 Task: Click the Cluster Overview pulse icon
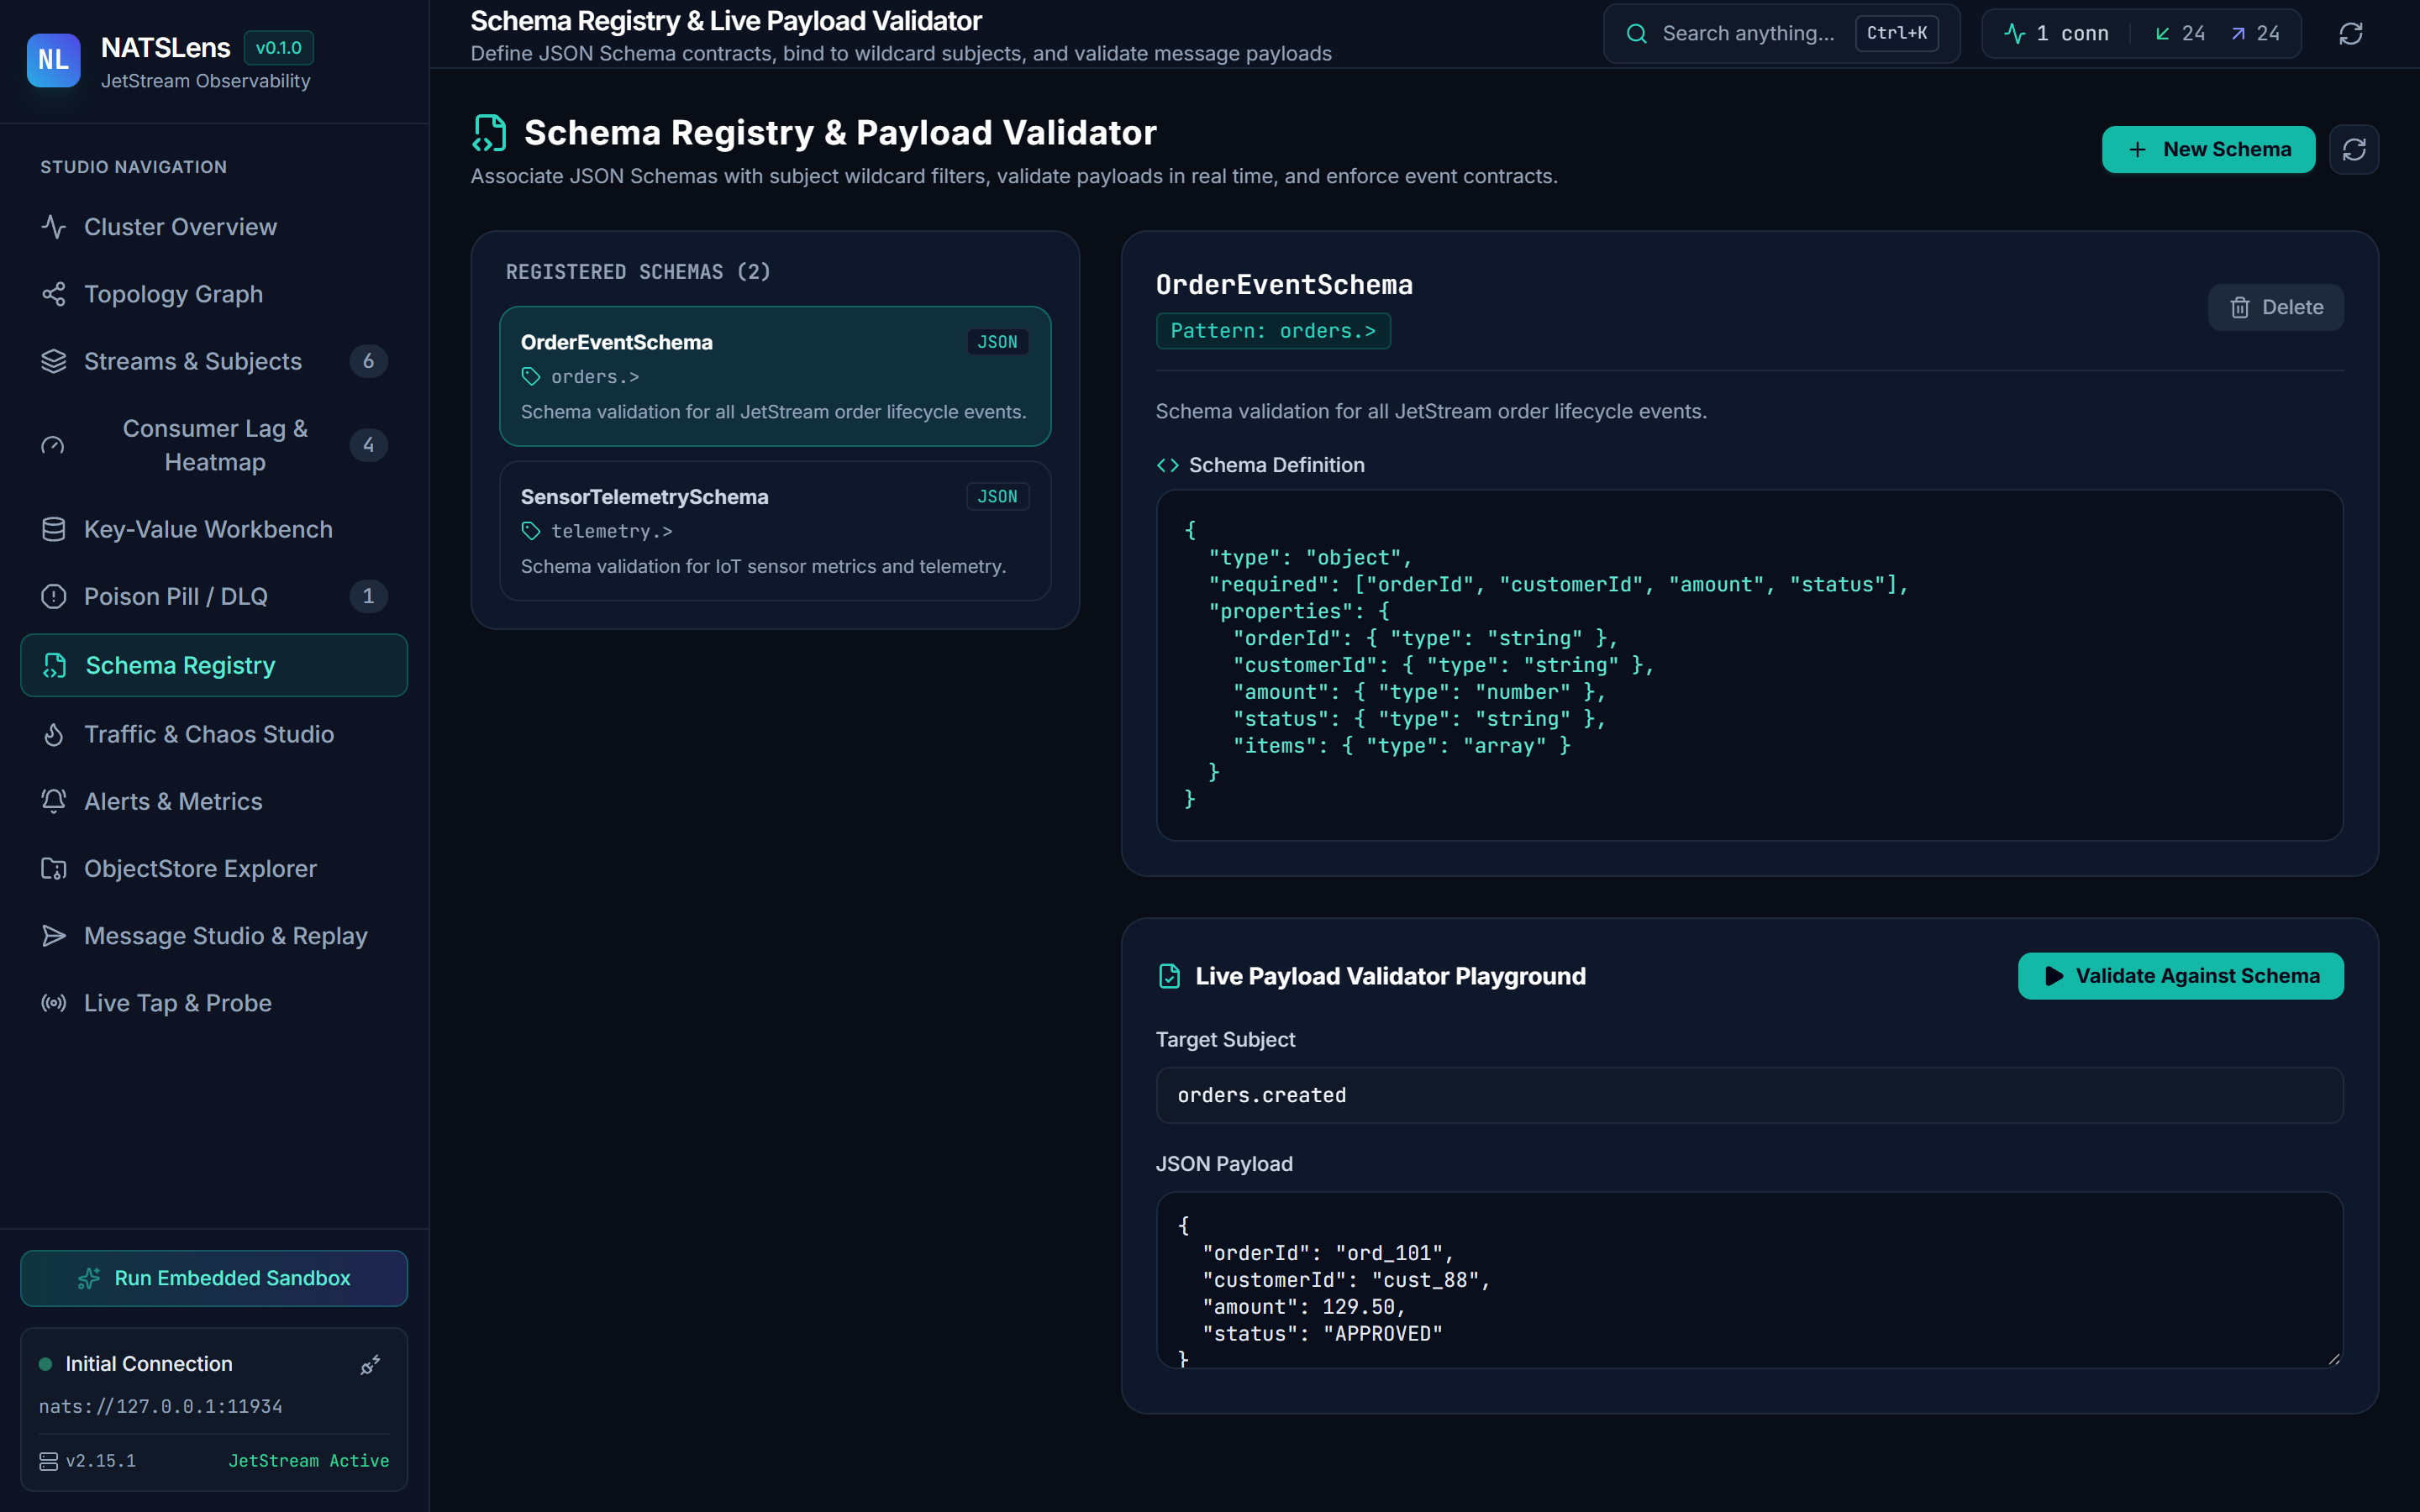tap(54, 227)
